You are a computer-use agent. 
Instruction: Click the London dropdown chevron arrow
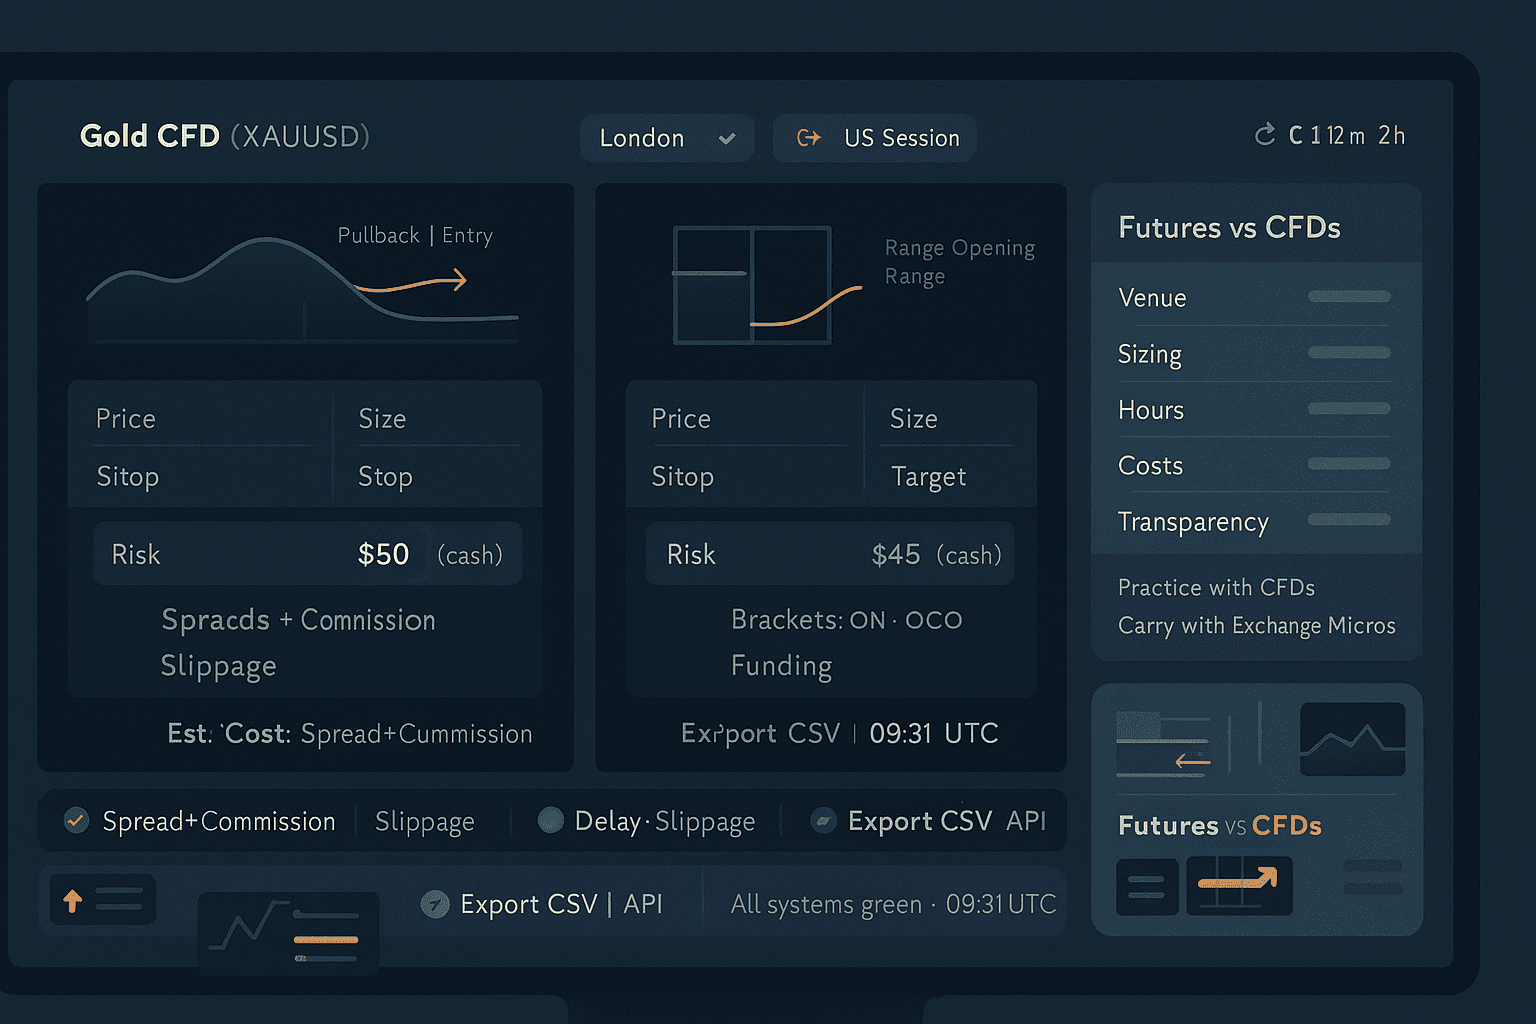click(x=727, y=139)
